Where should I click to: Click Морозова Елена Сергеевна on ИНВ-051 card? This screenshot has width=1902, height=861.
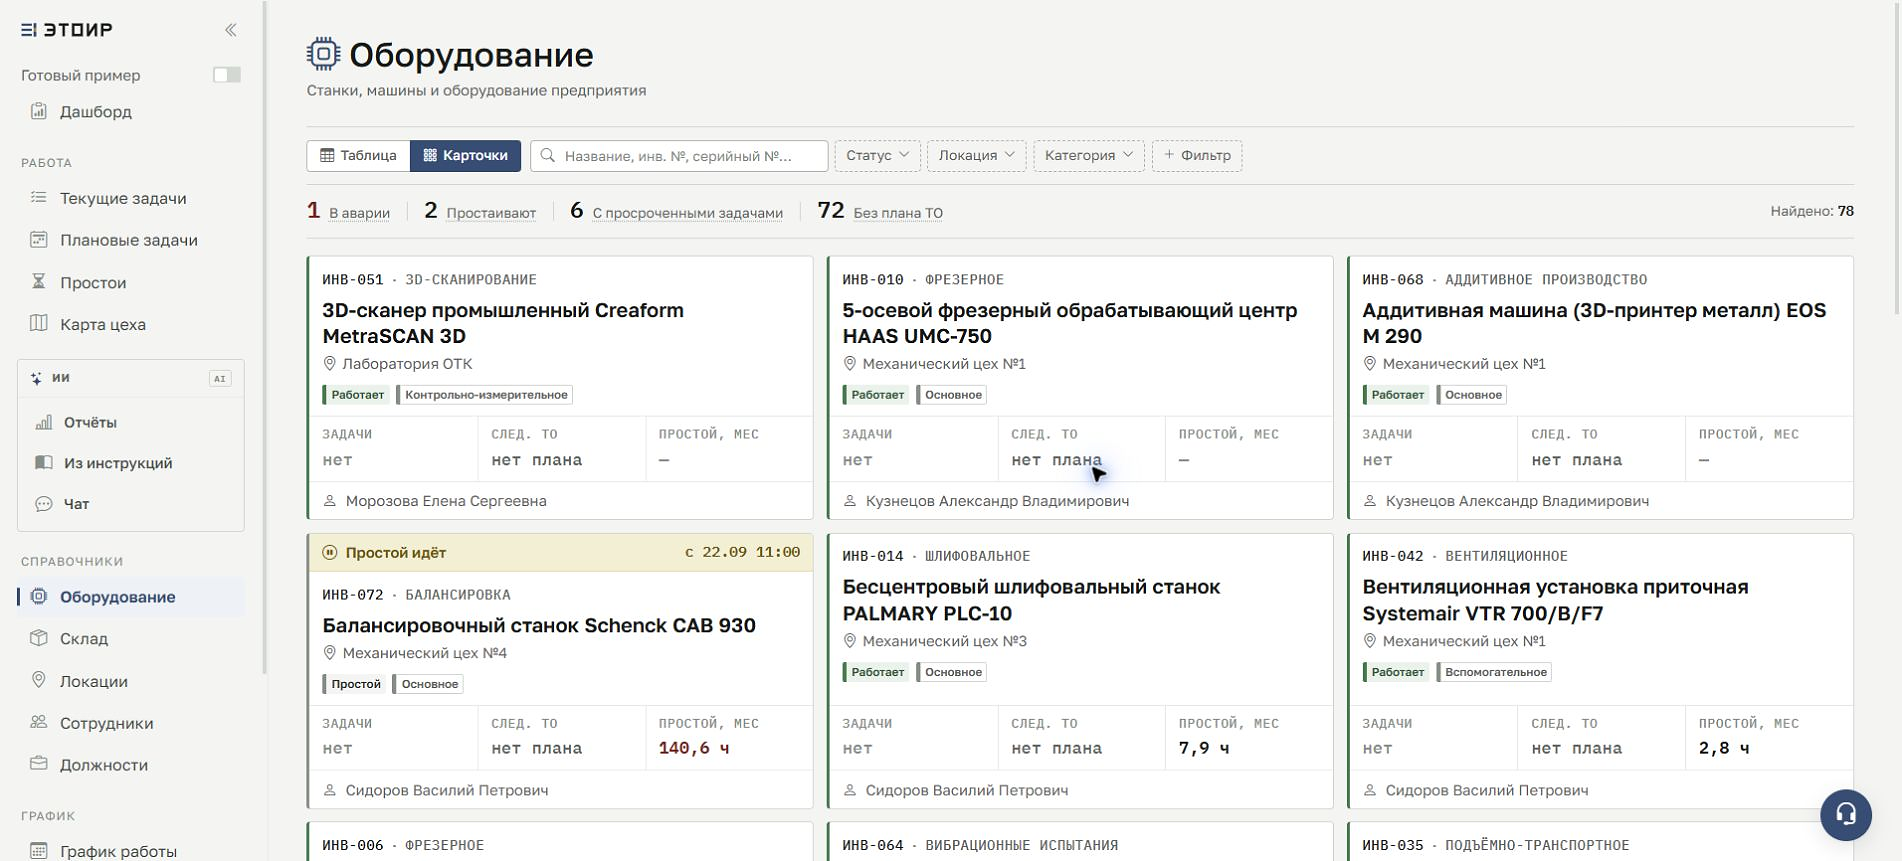pyautogui.click(x=446, y=501)
